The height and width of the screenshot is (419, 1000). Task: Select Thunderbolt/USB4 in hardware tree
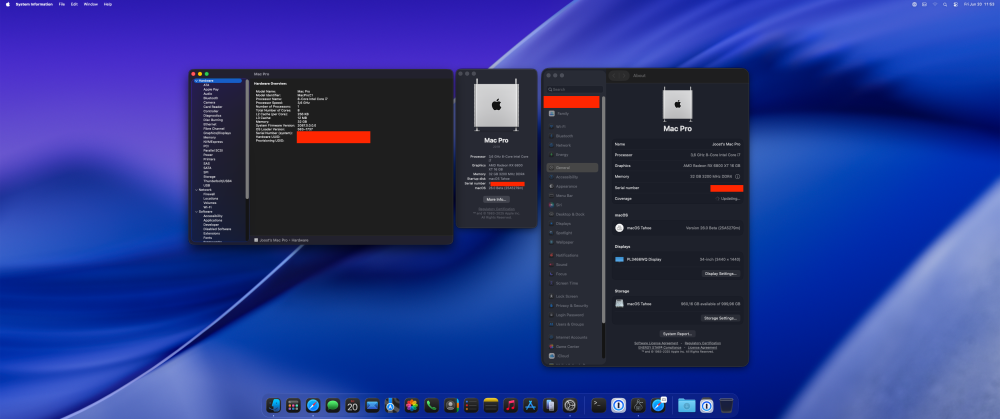click(x=217, y=180)
